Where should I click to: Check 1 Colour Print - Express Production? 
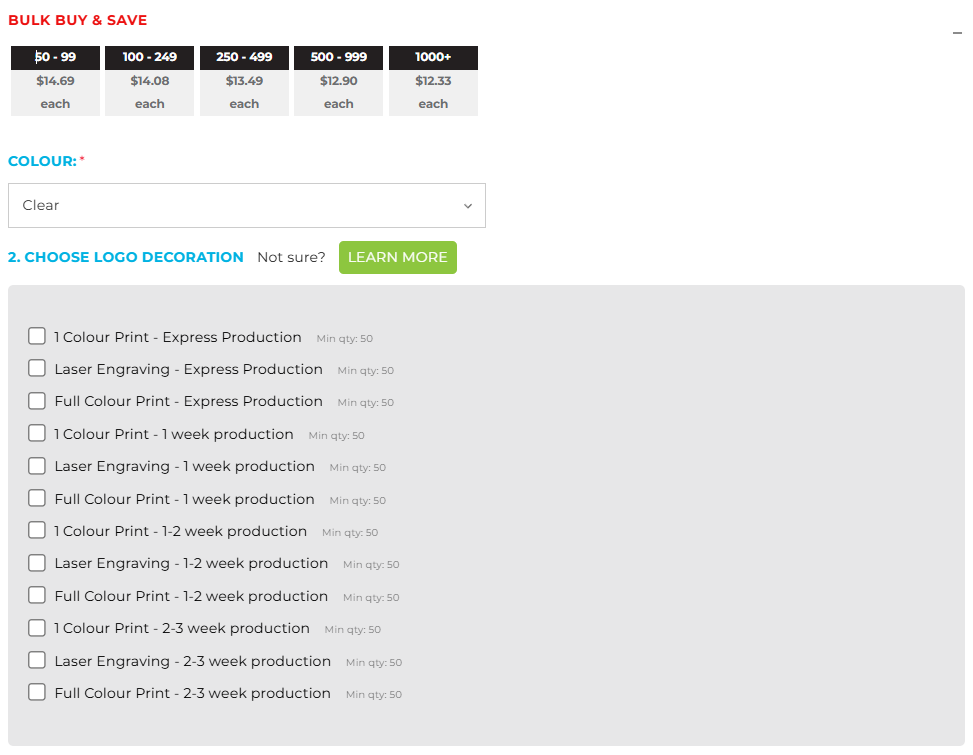coord(37,336)
